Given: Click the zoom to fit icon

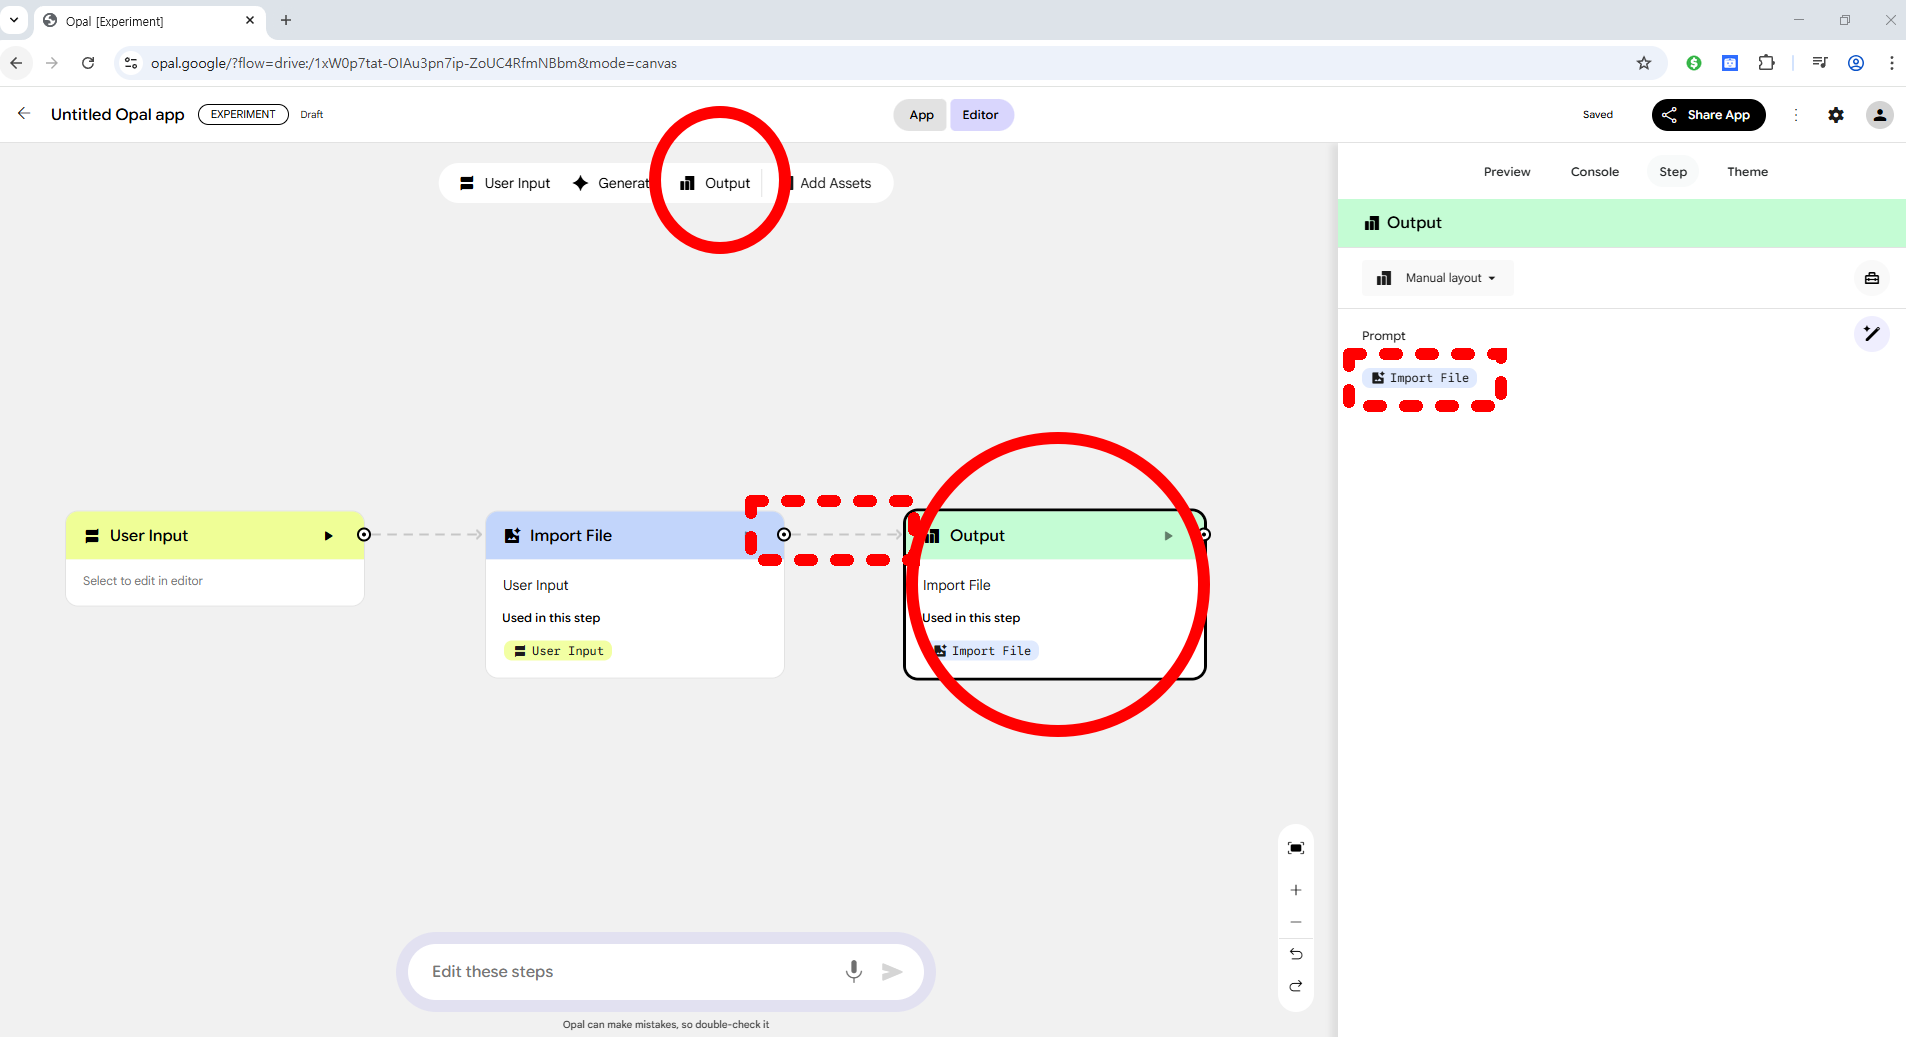Looking at the screenshot, I should [1296, 848].
